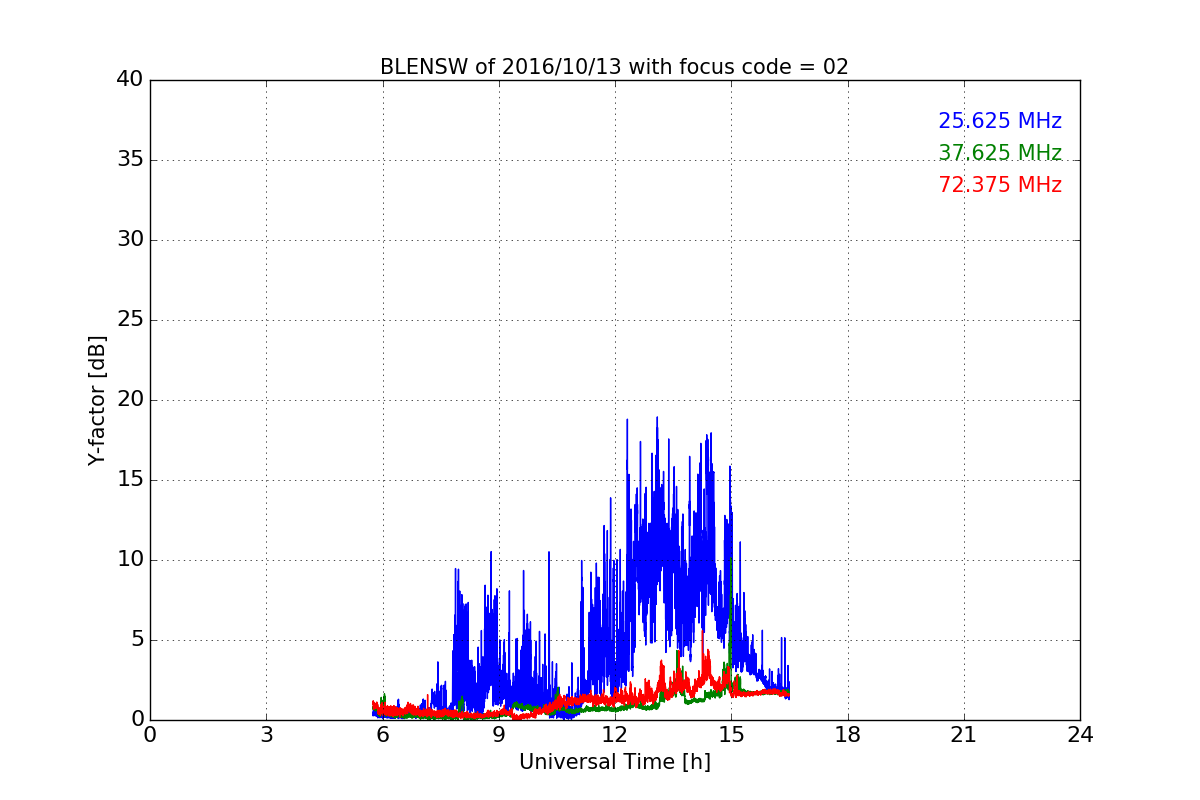Viewport: 1200px width, 800px height.
Task: Click the plot title 'BLENSW of 2016/10/13 with focus code = 02'
Action: coord(614,67)
